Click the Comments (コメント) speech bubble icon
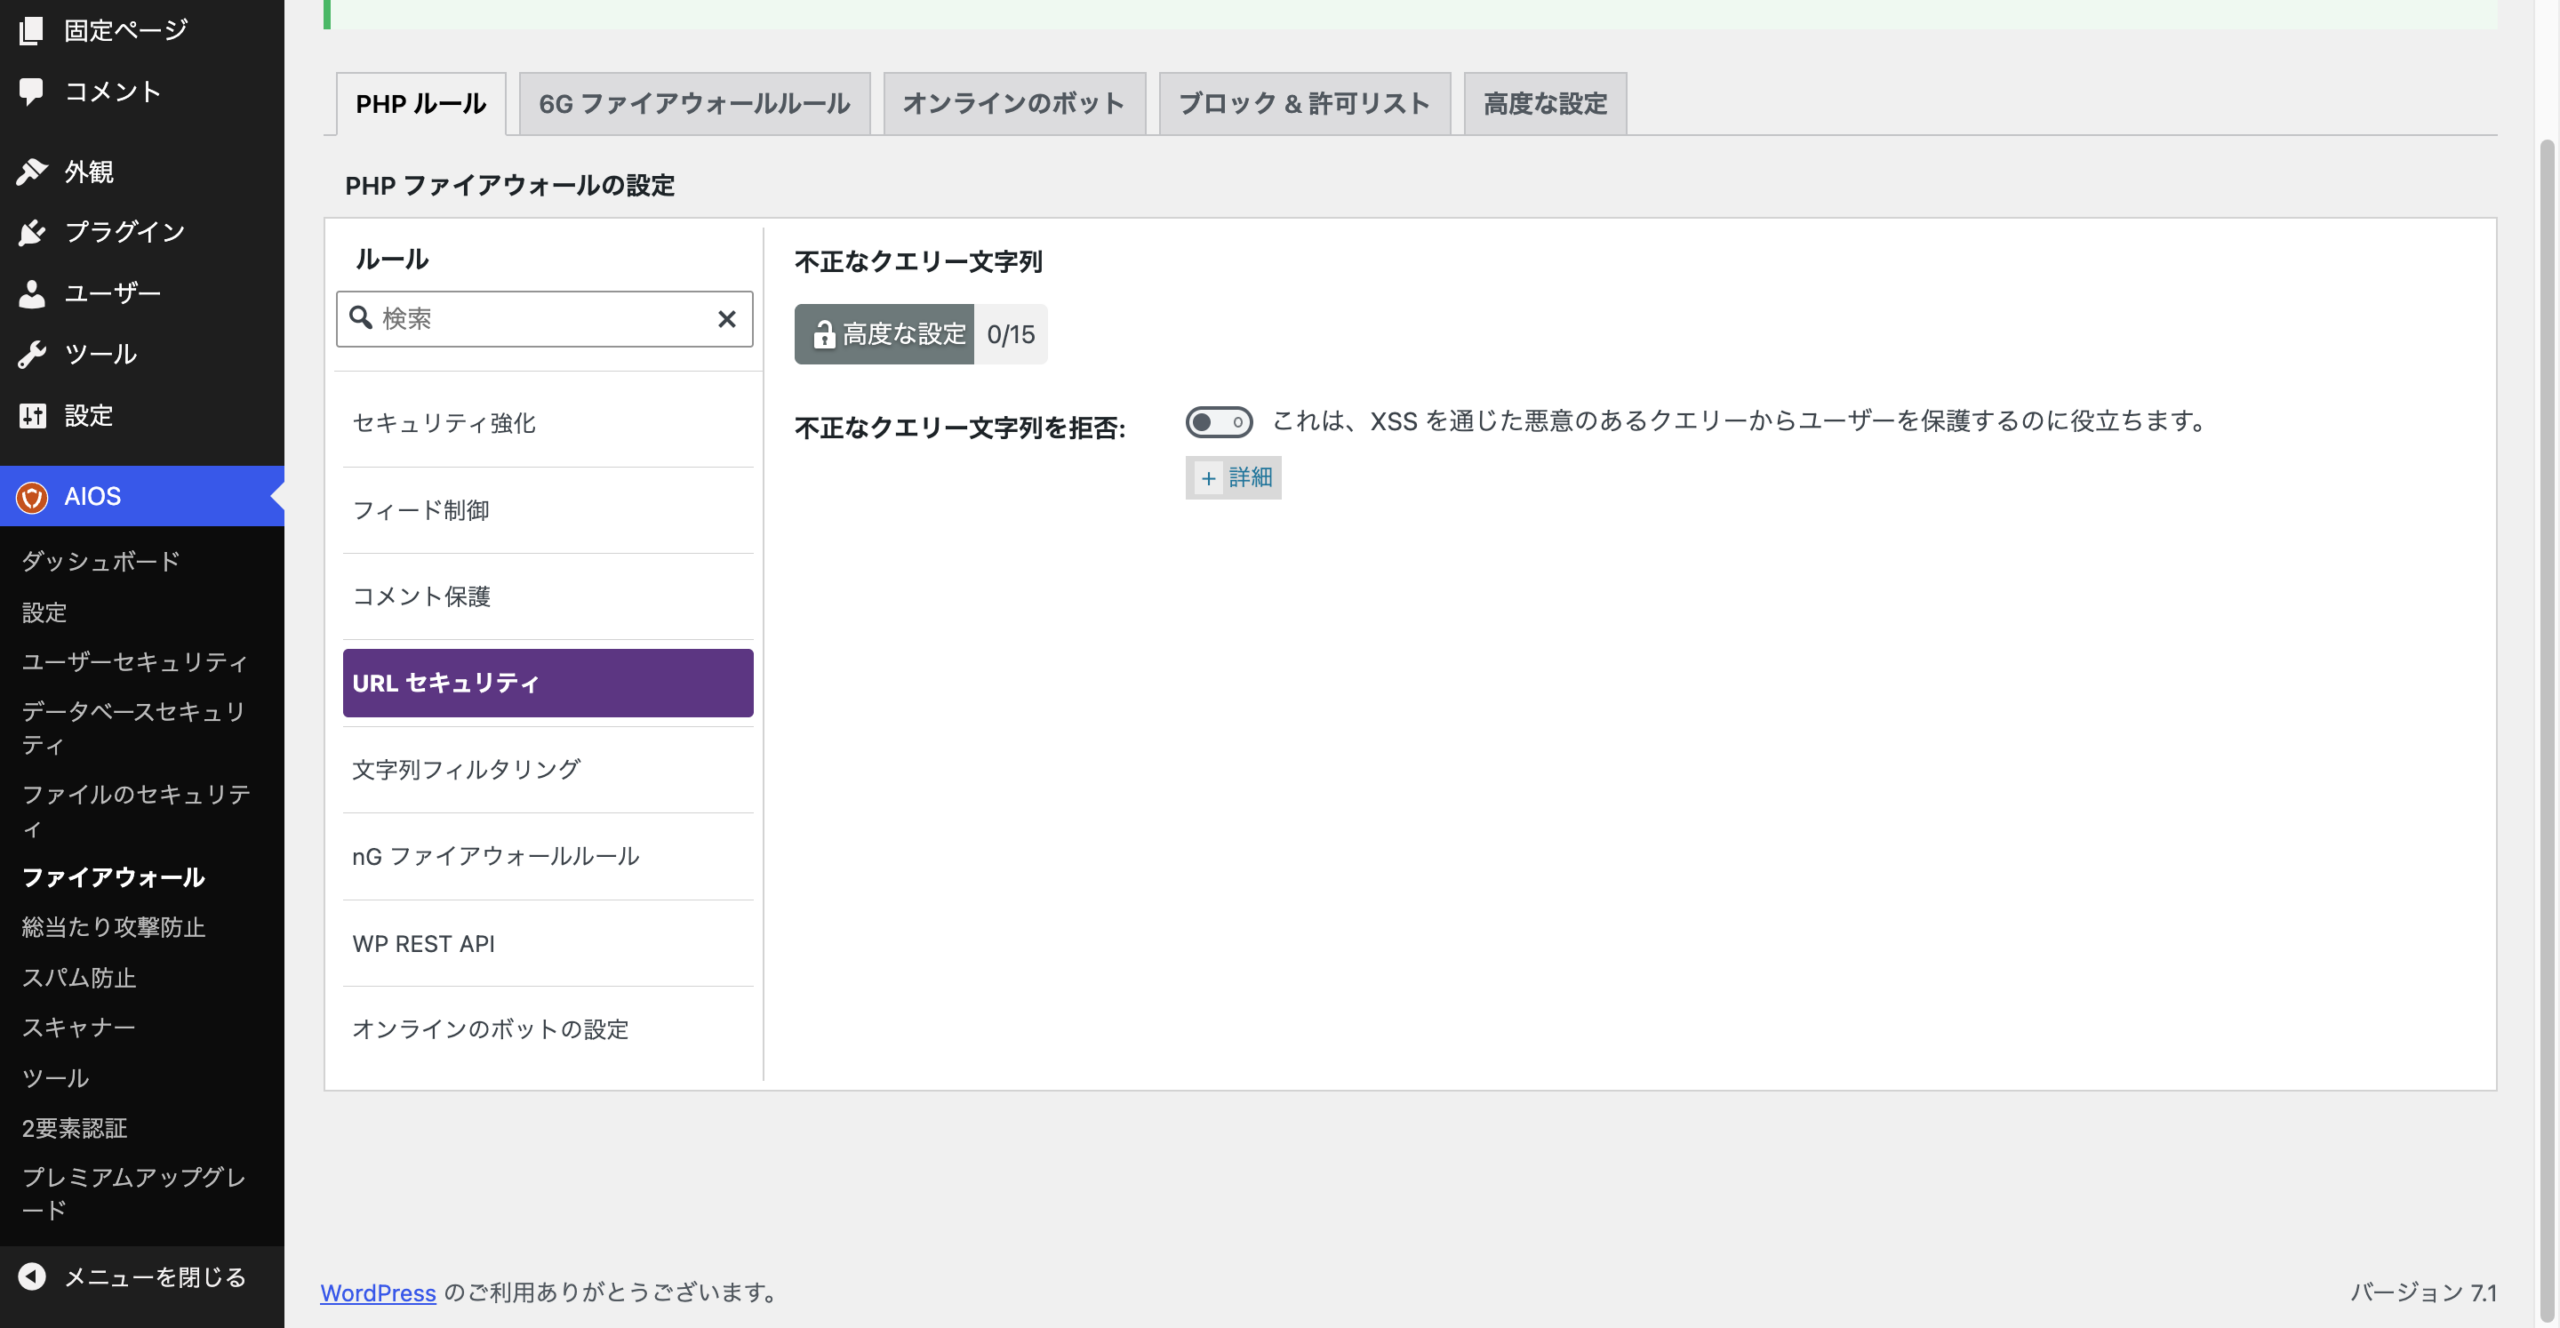 click(31, 92)
